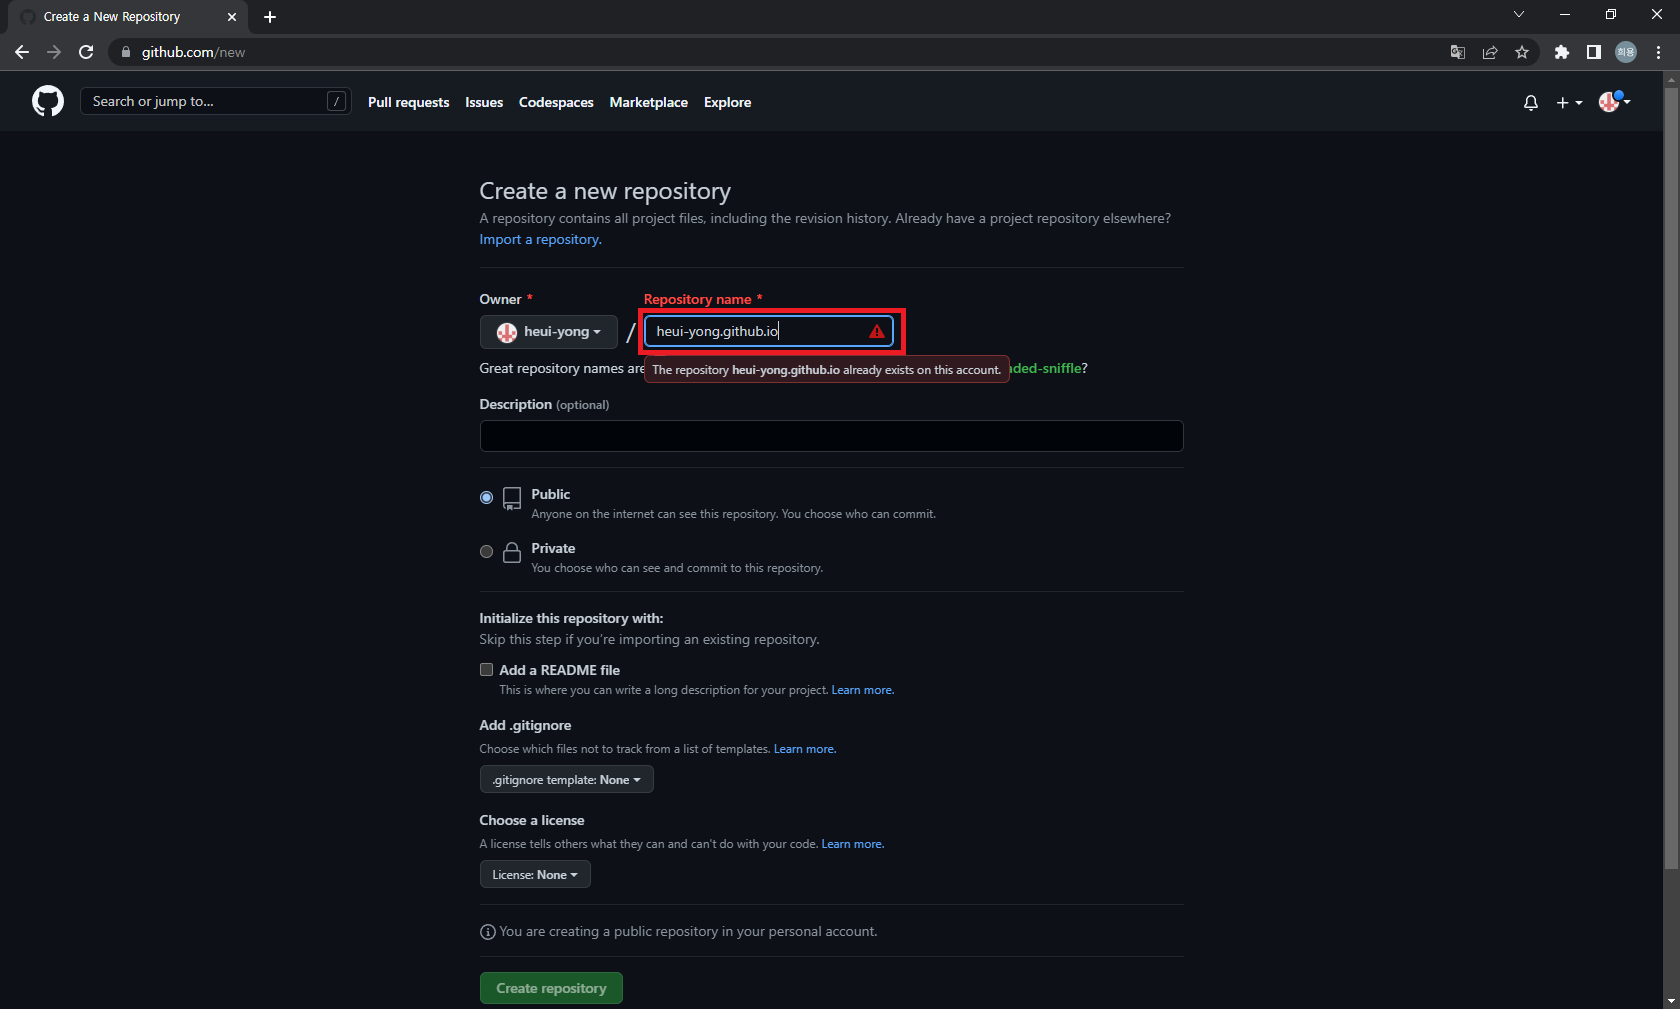This screenshot has height=1009, width=1680.
Task: Follow the Import a repository link
Action: 540,239
